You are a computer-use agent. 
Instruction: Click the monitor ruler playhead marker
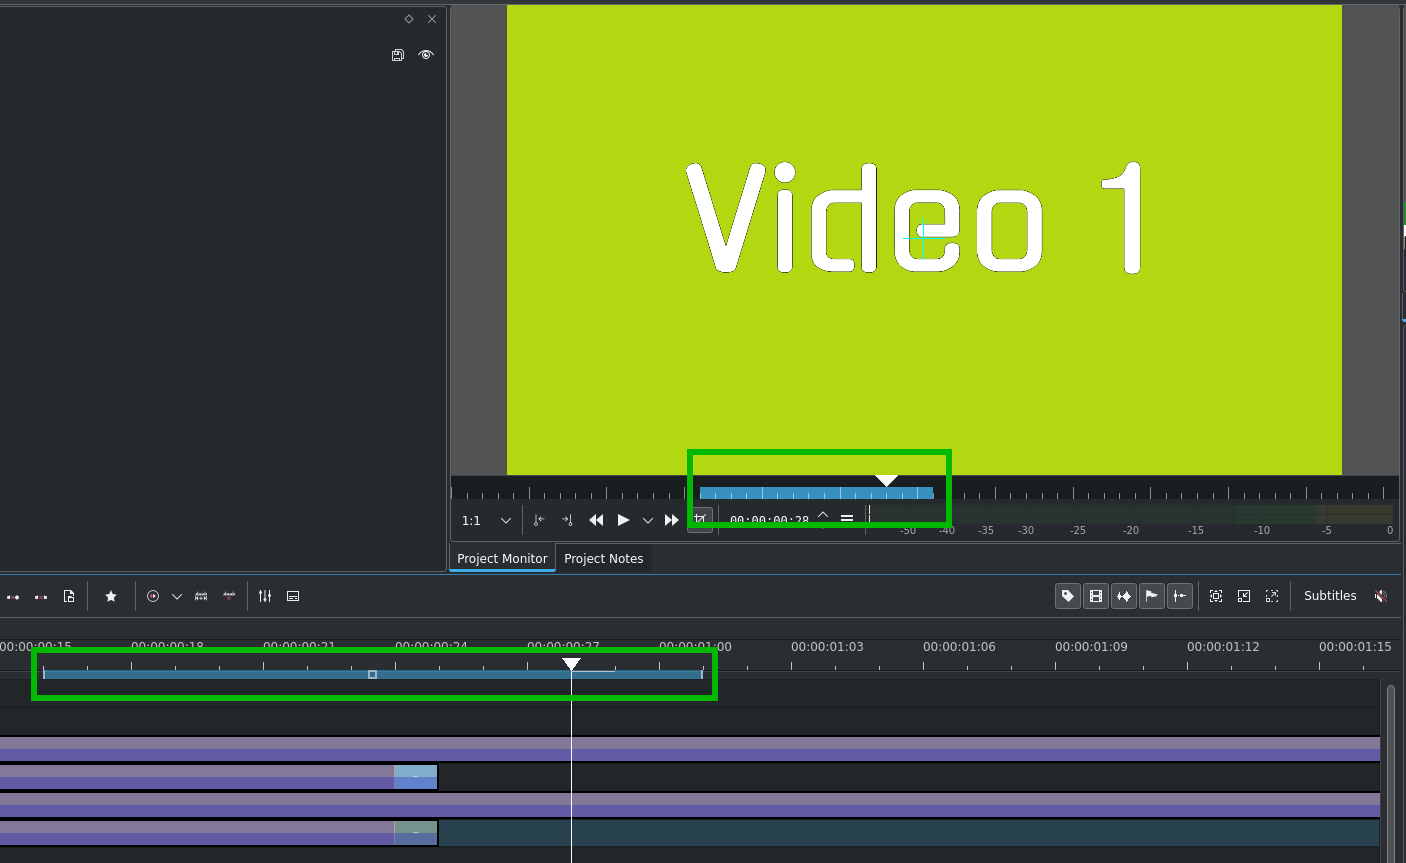[x=886, y=481]
